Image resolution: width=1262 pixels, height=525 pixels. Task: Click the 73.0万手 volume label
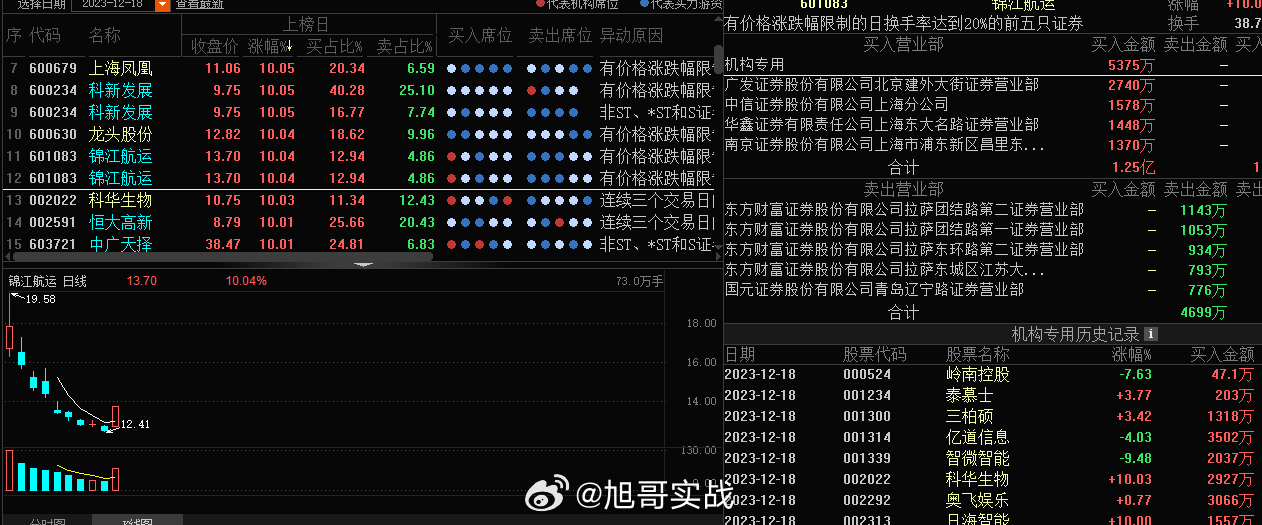pos(640,281)
